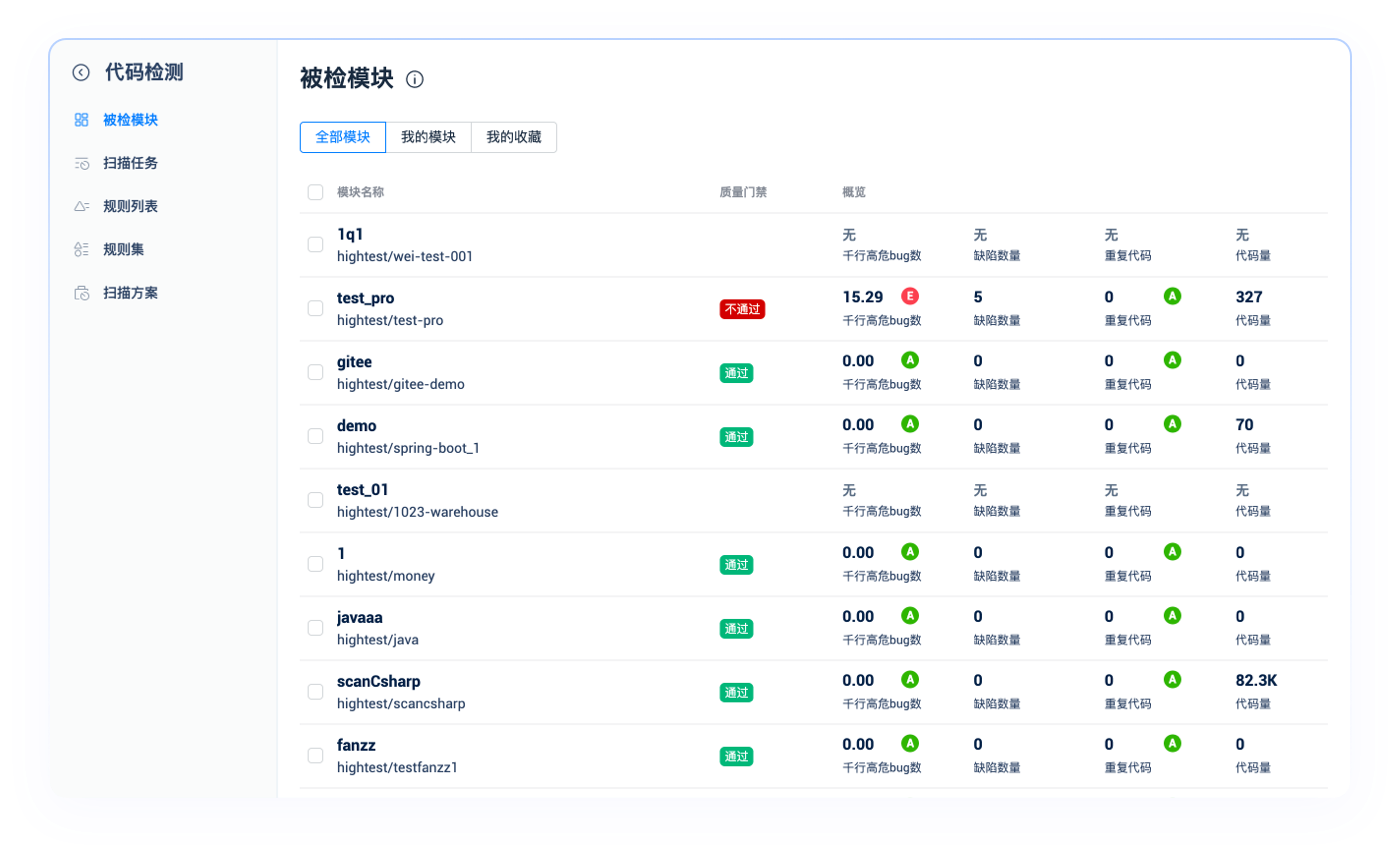The height and width of the screenshot is (858, 1400).
Task: Click the 规则列表 sidebar icon
Action: pos(82,206)
